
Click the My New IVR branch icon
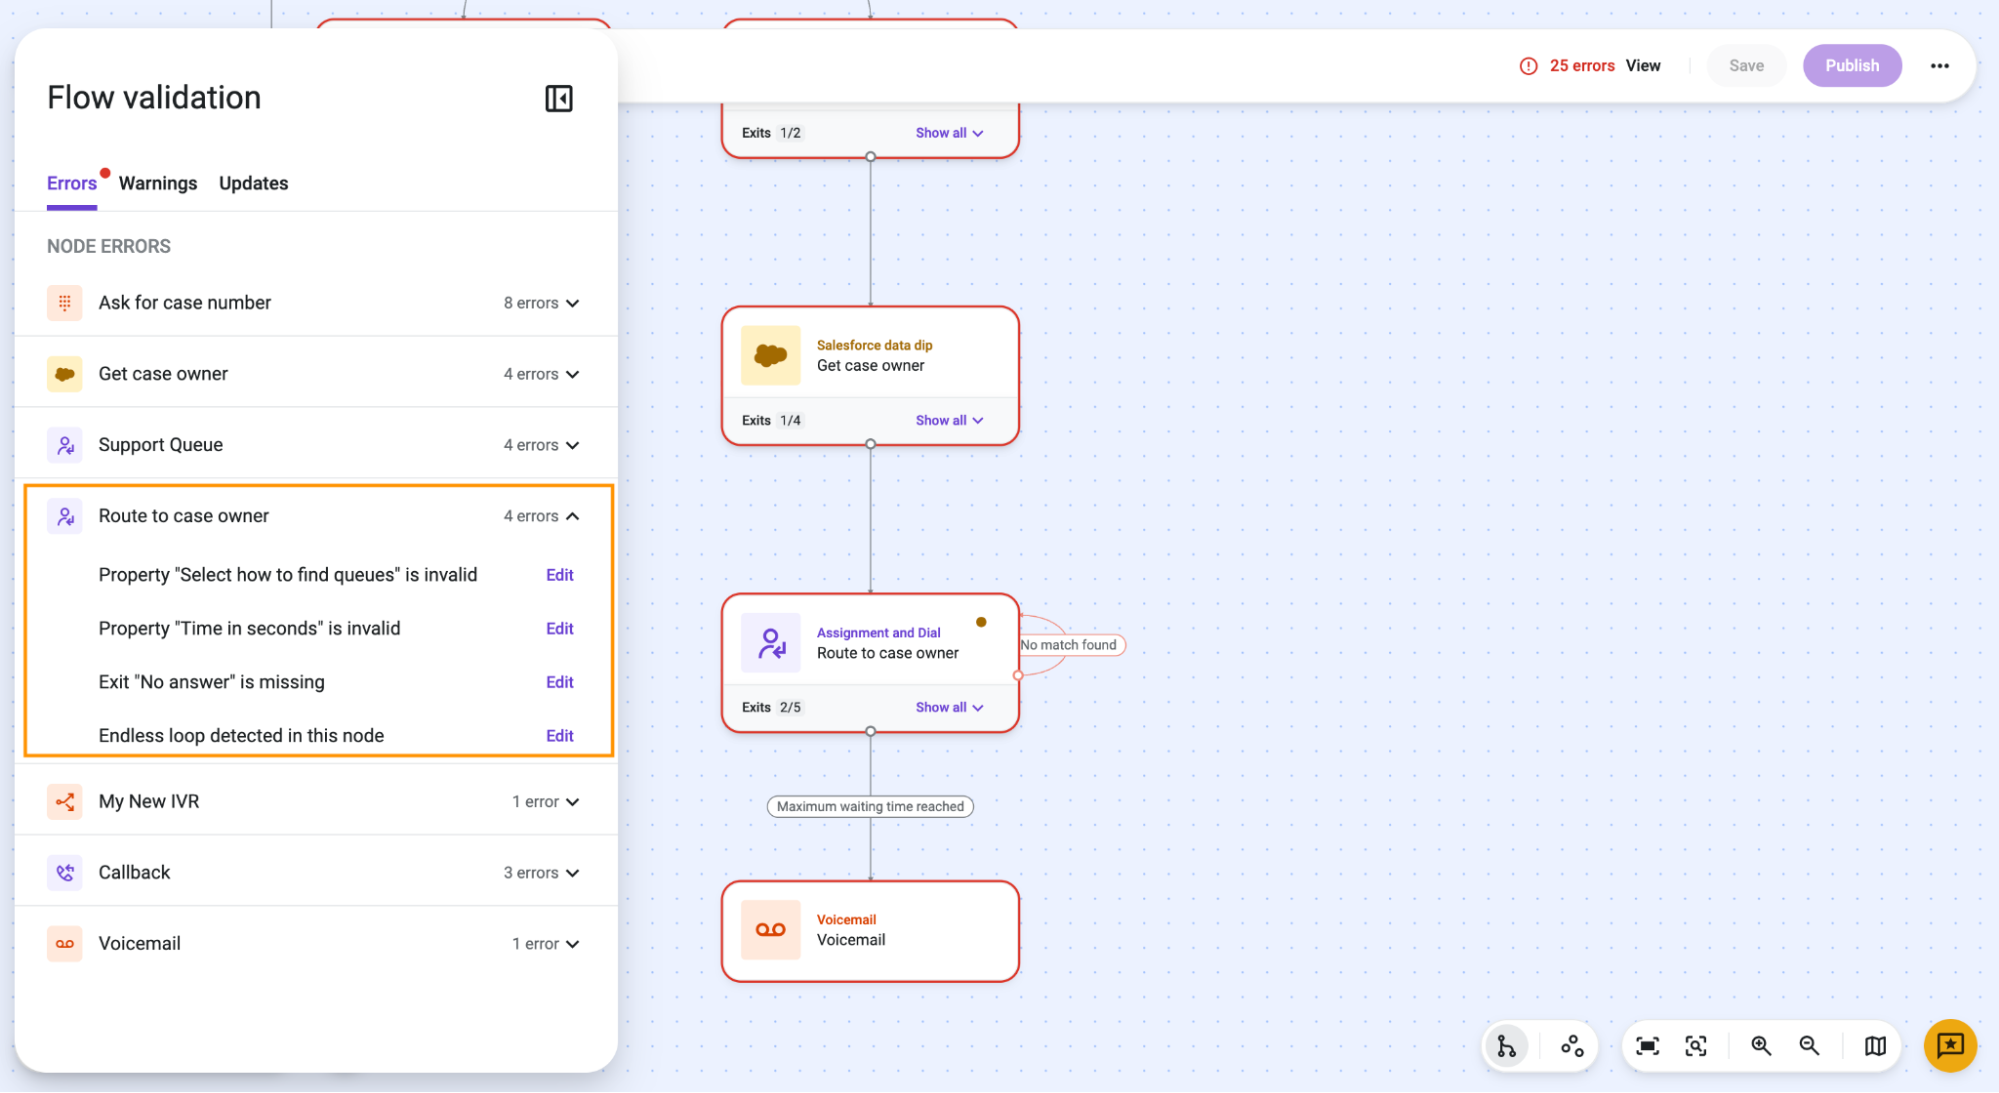click(x=65, y=802)
